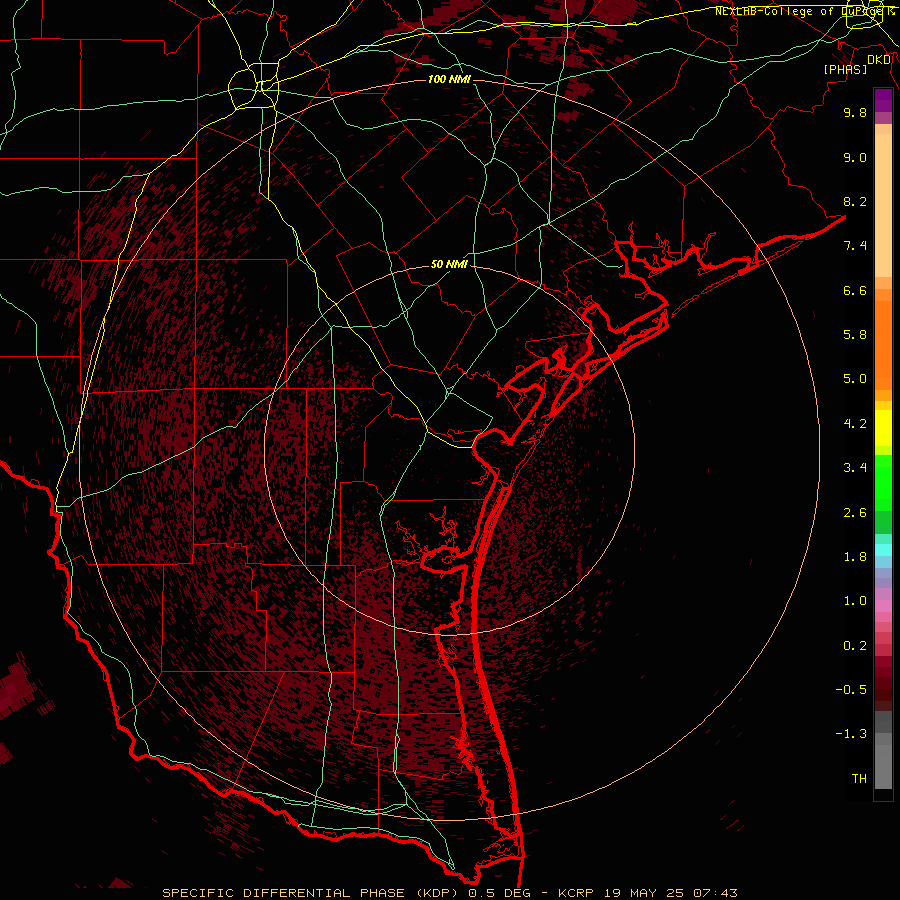The width and height of the screenshot is (900, 900).
Task: Click the 0.2 scale label
Action: (x=855, y=646)
